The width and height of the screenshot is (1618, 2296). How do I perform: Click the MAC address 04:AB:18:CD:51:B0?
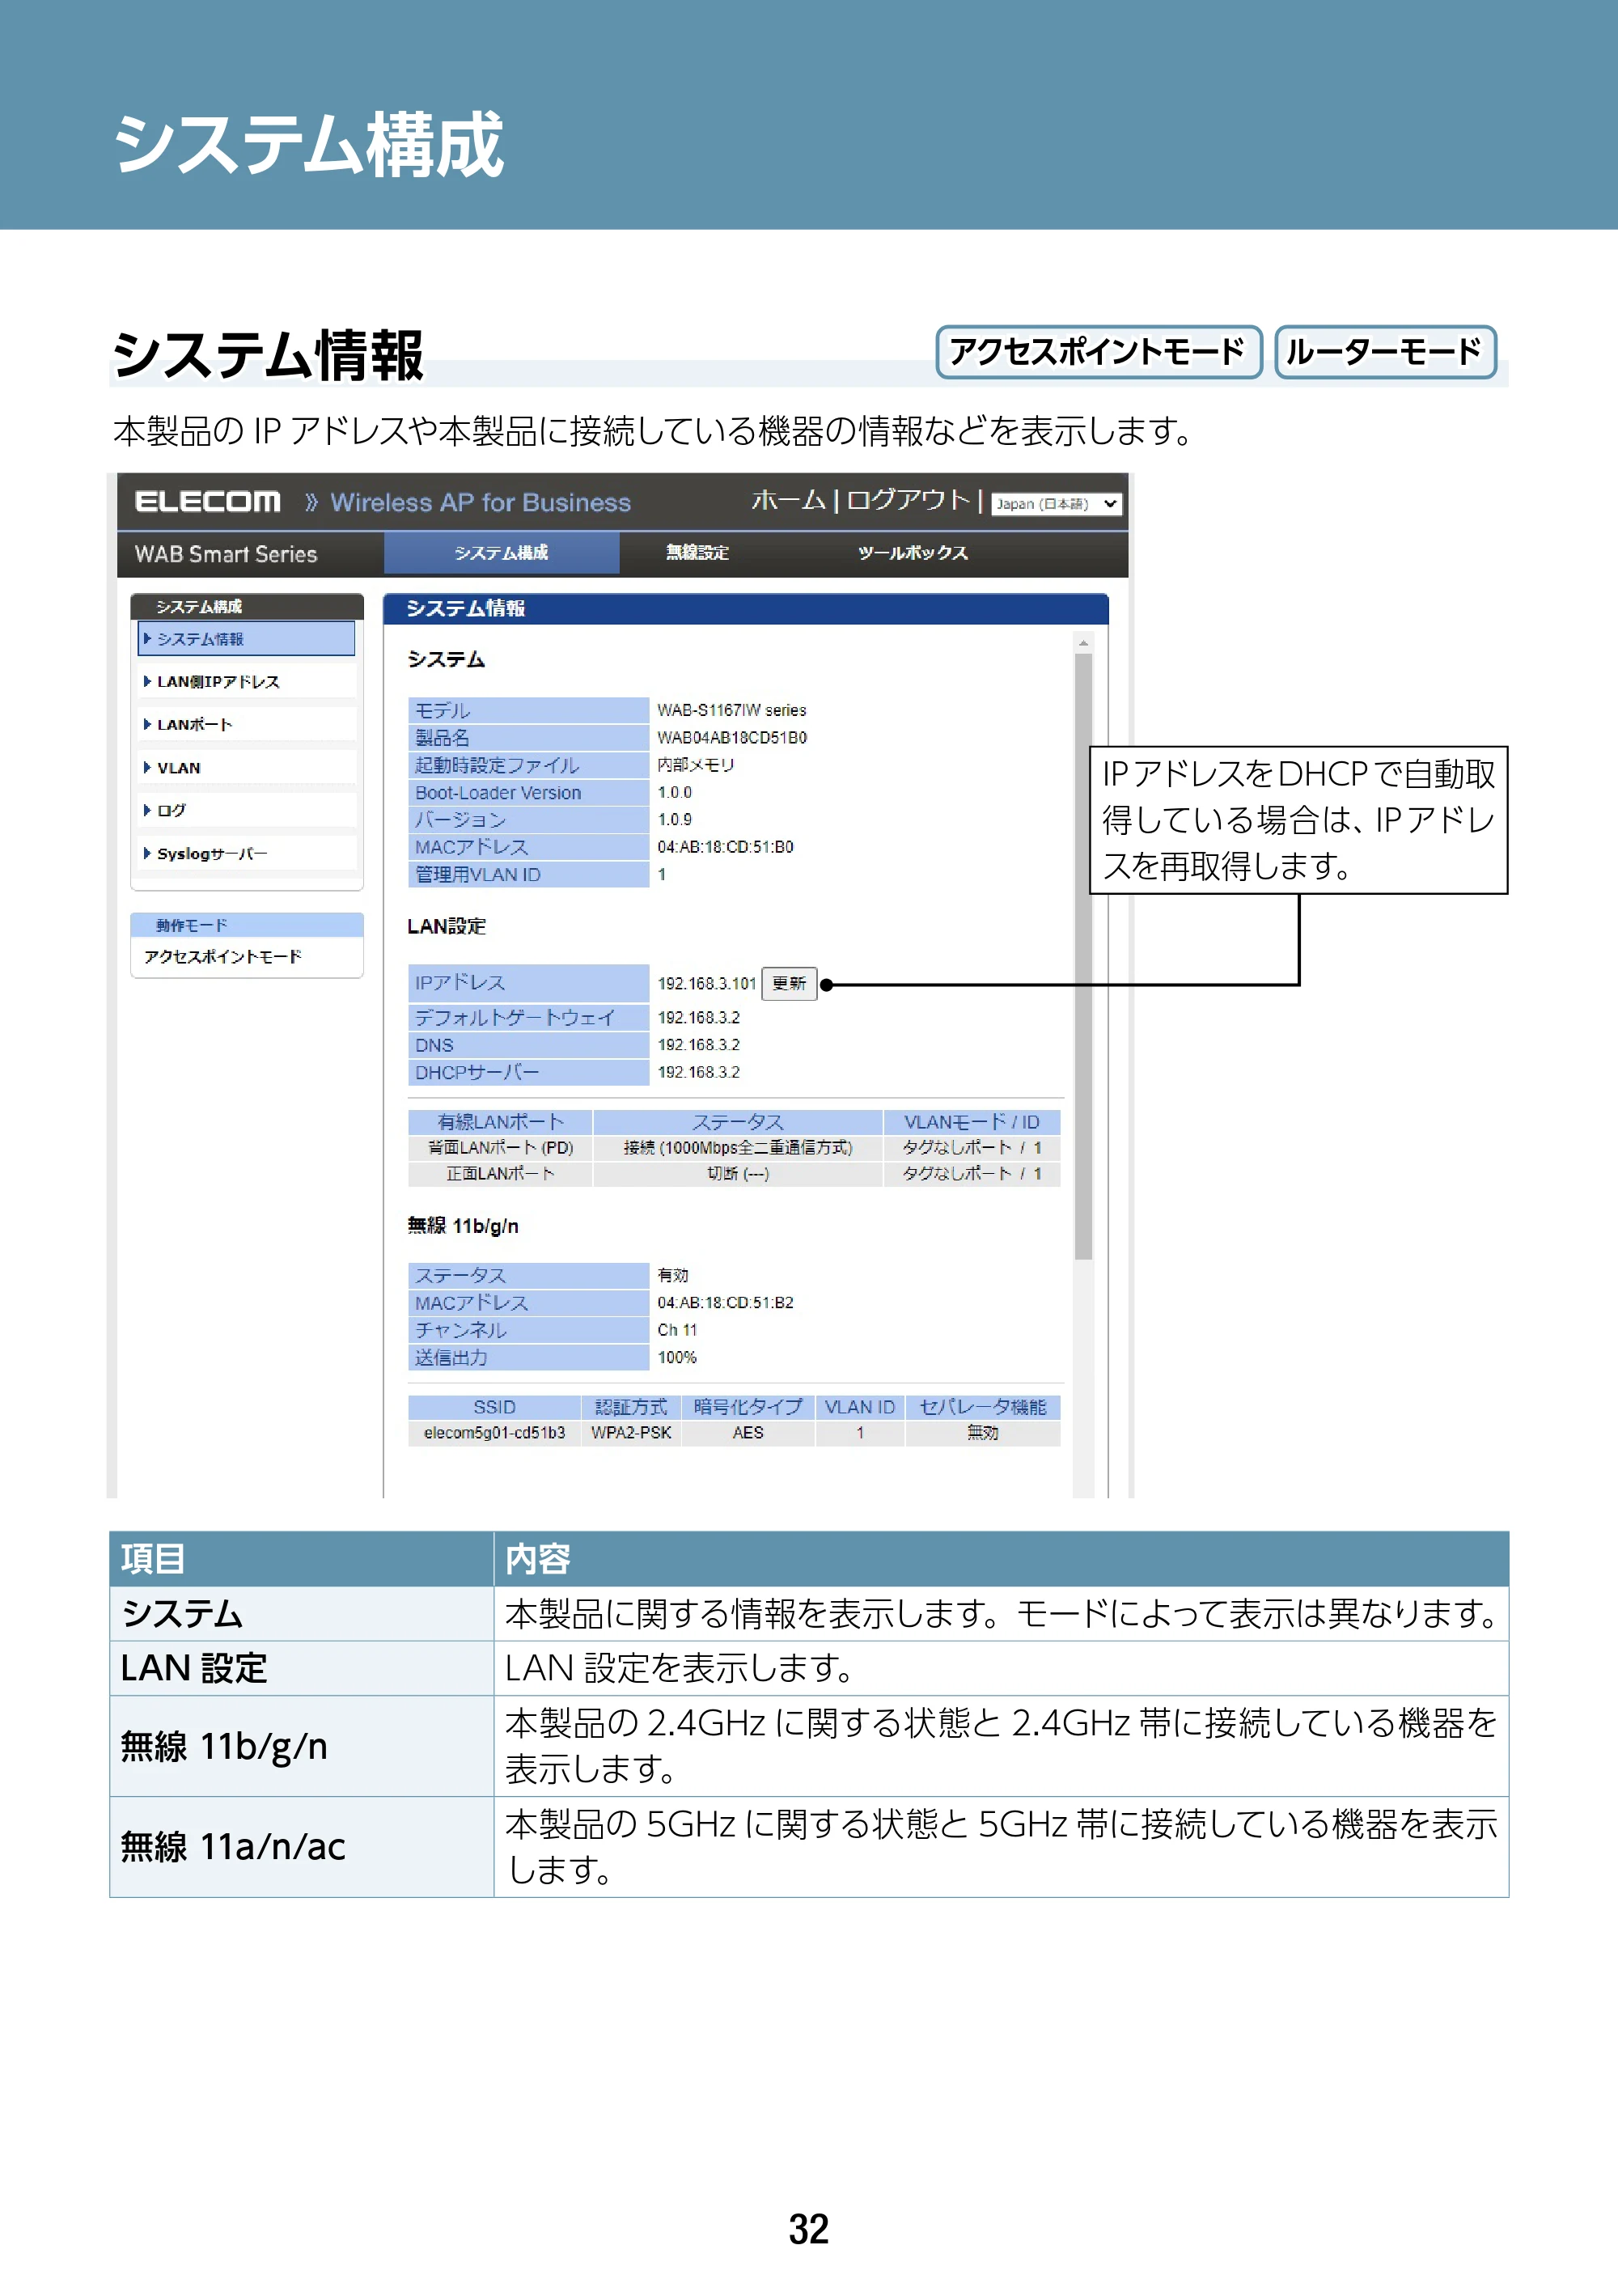click(725, 847)
